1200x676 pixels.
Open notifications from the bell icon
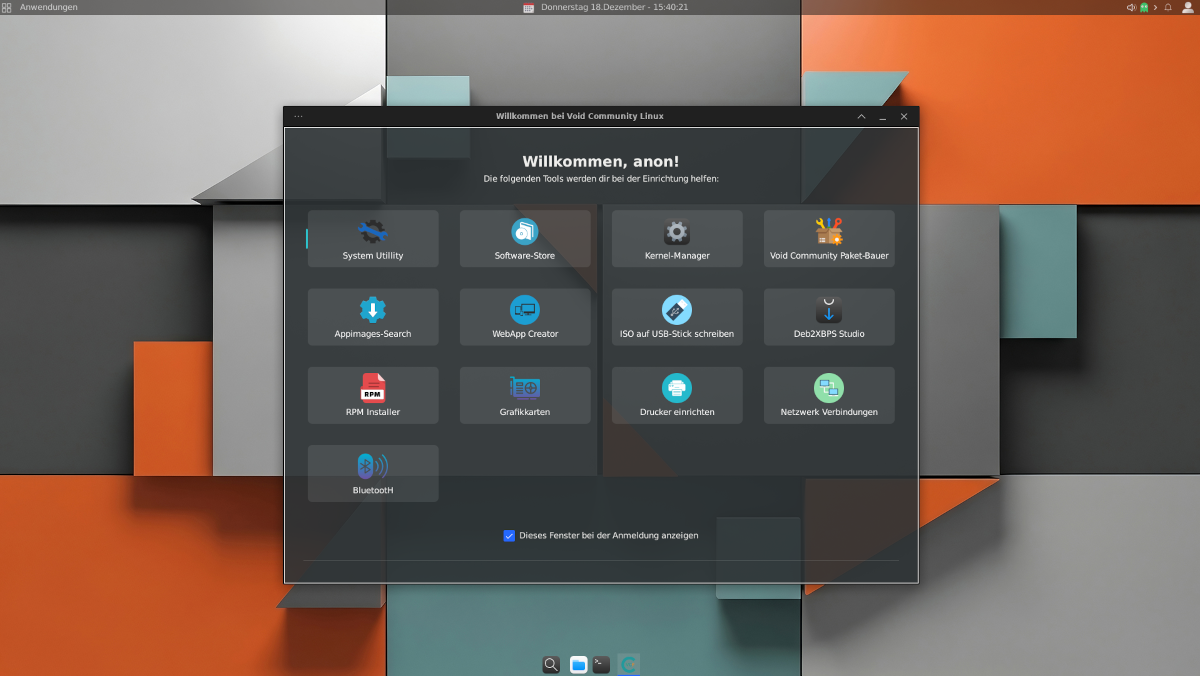tap(1168, 7)
